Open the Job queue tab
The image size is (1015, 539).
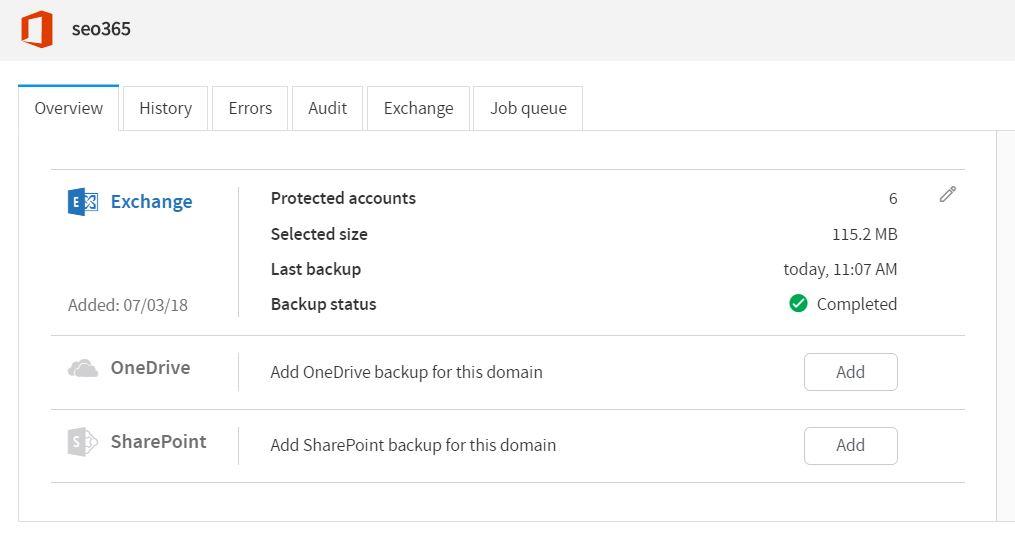click(528, 108)
